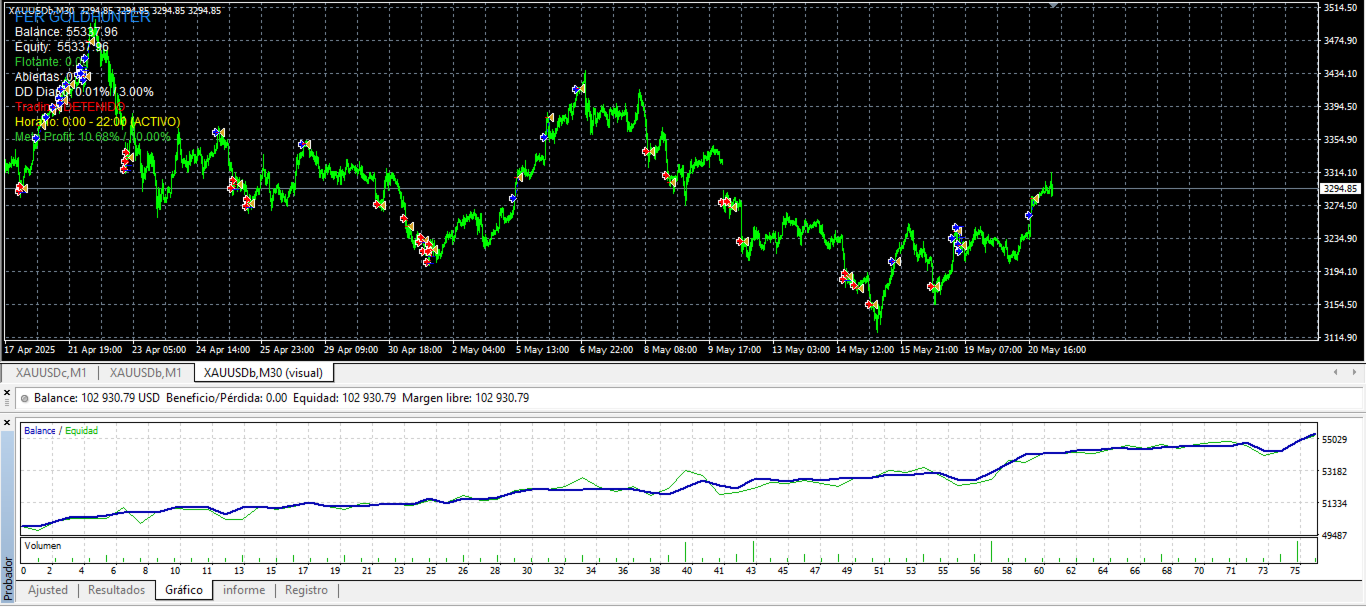
Task: Click the current price label 3294.85
Action: pos(1340,188)
